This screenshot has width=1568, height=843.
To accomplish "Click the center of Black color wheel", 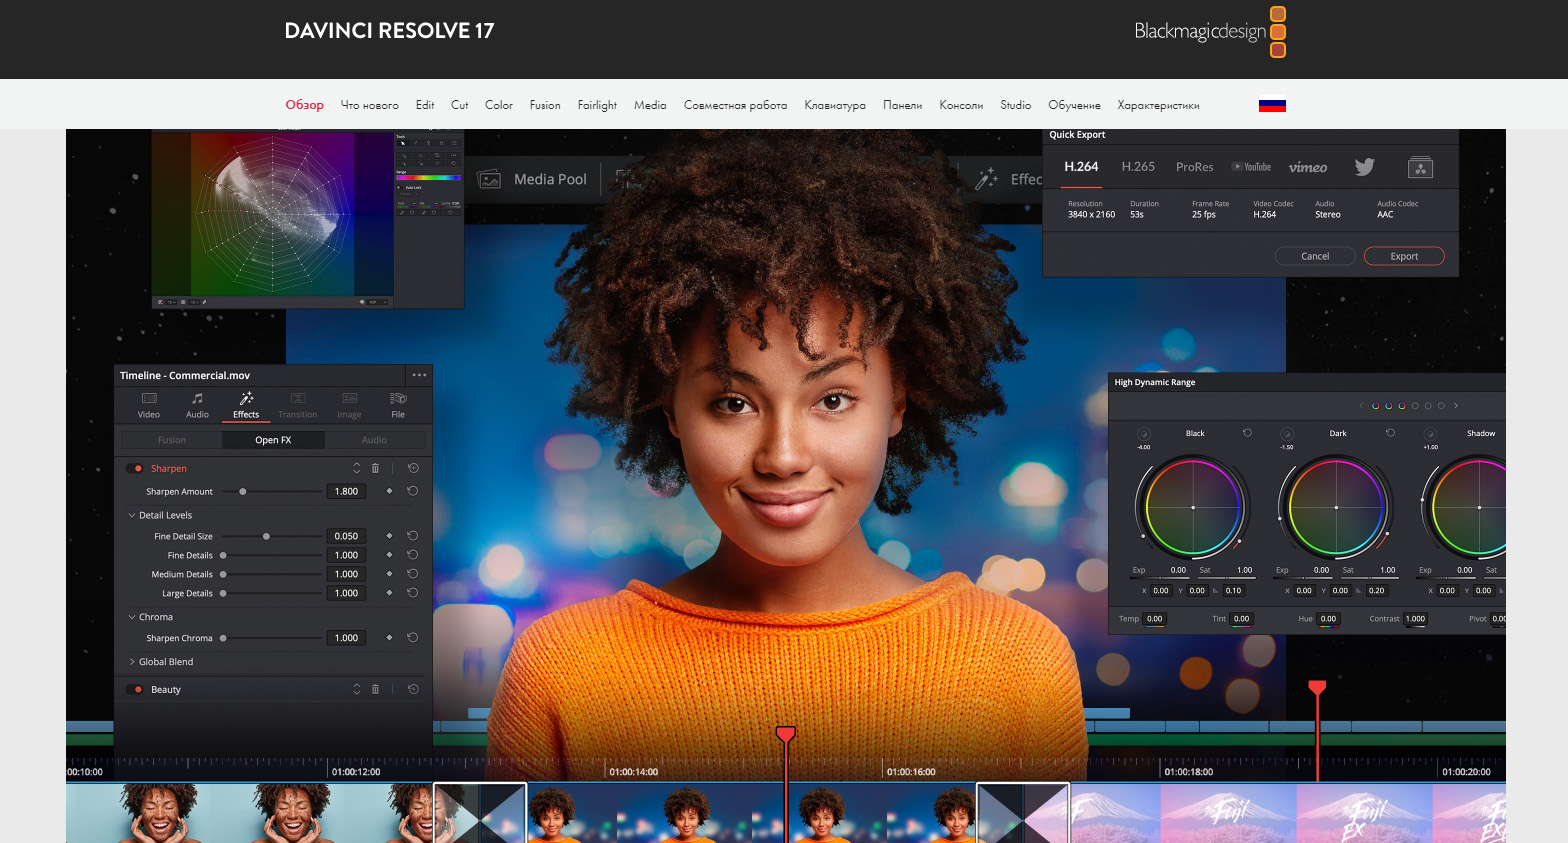I will 1193,508.
